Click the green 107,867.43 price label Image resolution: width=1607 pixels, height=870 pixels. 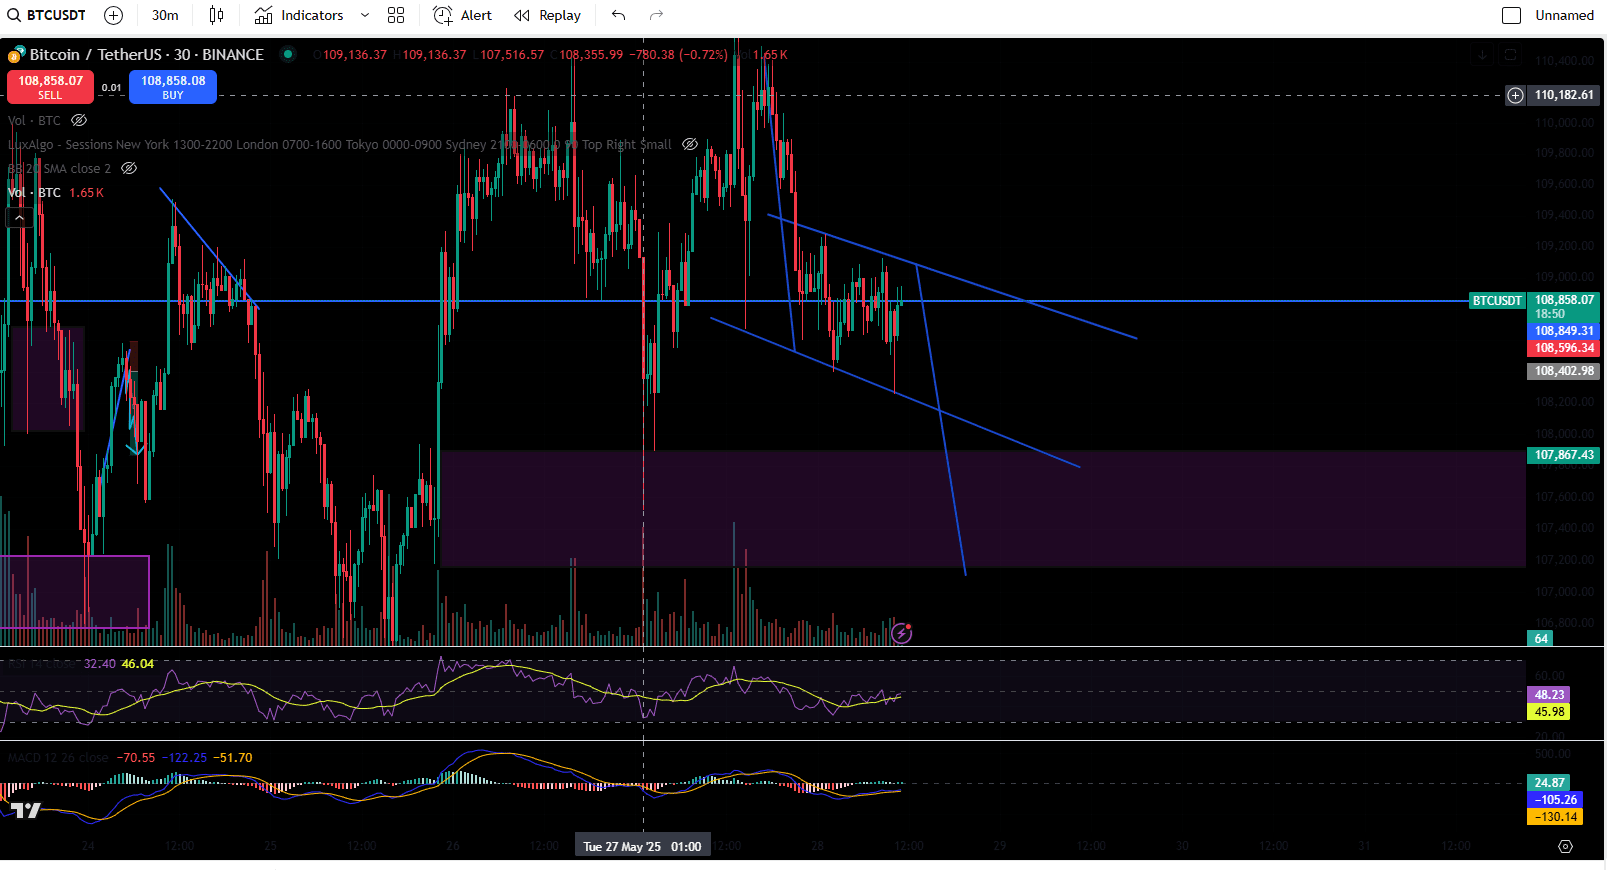pyautogui.click(x=1564, y=455)
